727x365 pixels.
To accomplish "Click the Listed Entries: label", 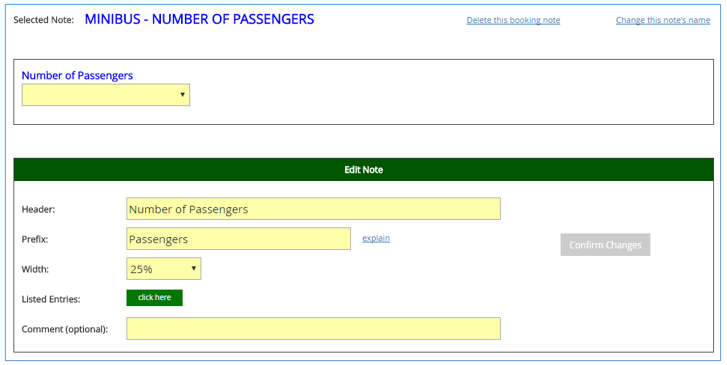I will tap(51, 300).
